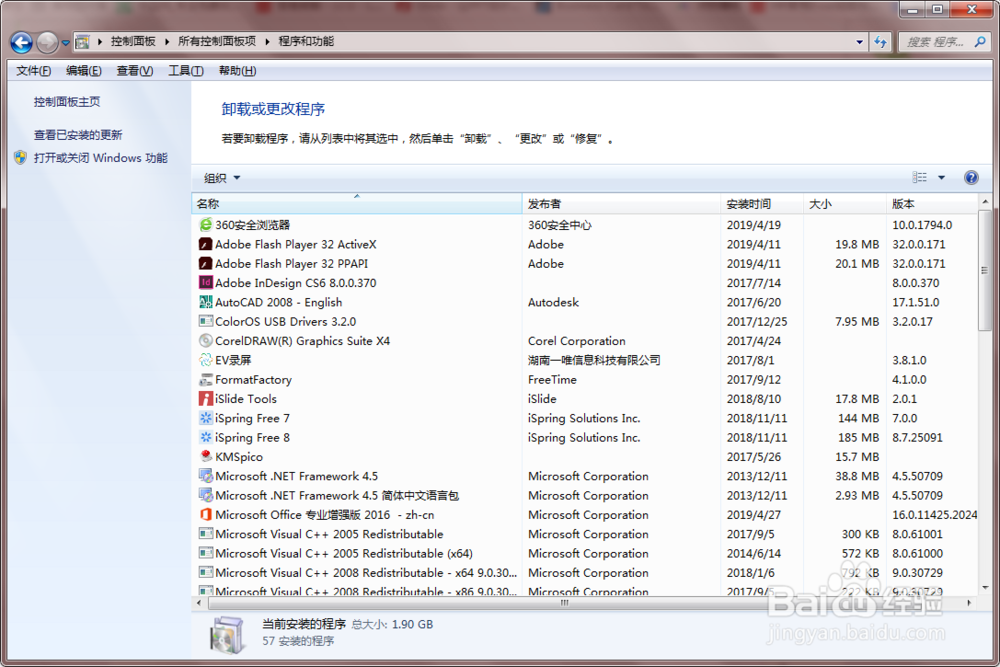Image resolution: width=1000 pixels, height=667 pixels.
Task: Click the Forward navigation arrow button
Action: point(47,43)
